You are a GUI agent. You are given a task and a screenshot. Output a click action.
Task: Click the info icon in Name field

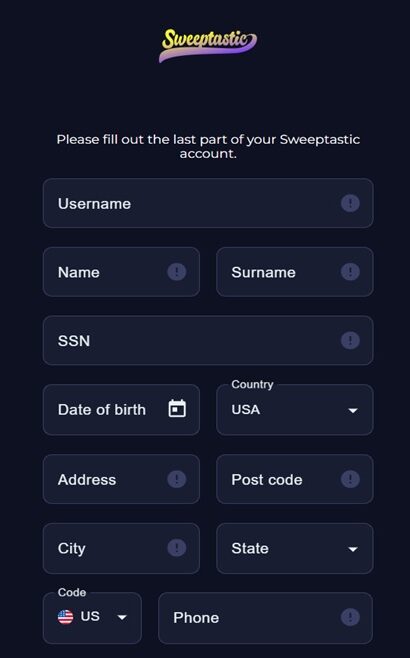point(177,272)
